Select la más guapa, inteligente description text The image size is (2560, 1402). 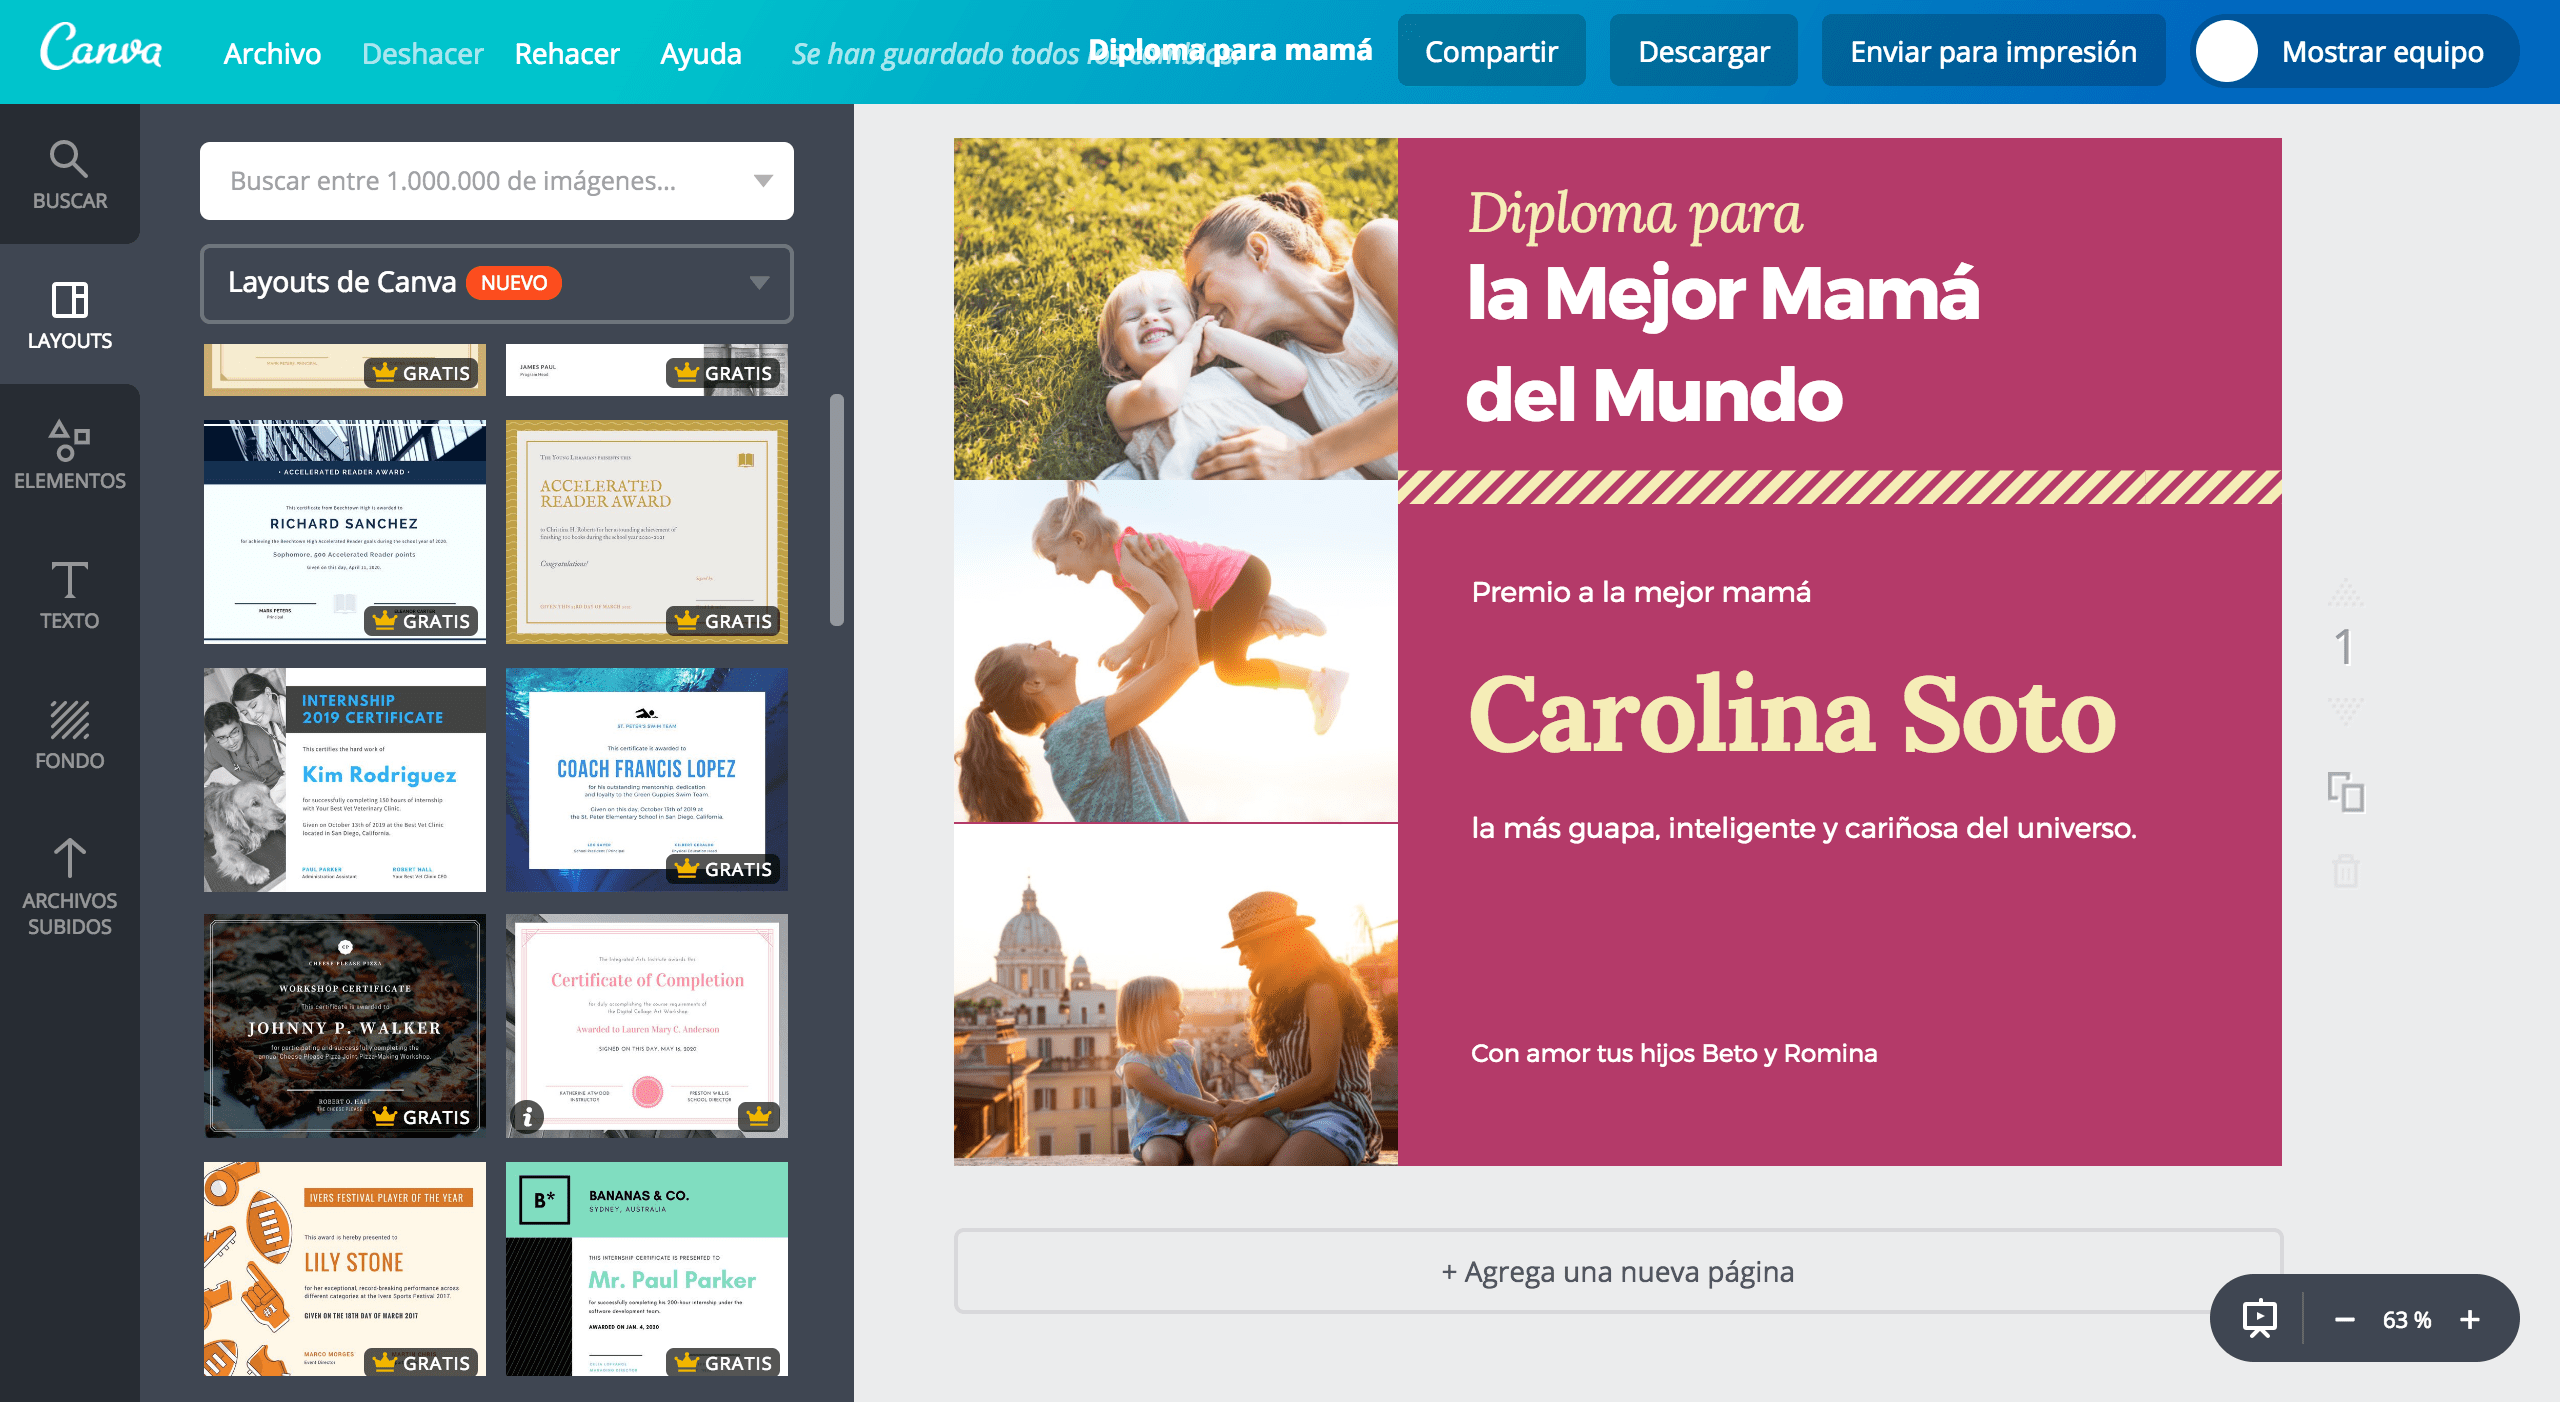1804,828
